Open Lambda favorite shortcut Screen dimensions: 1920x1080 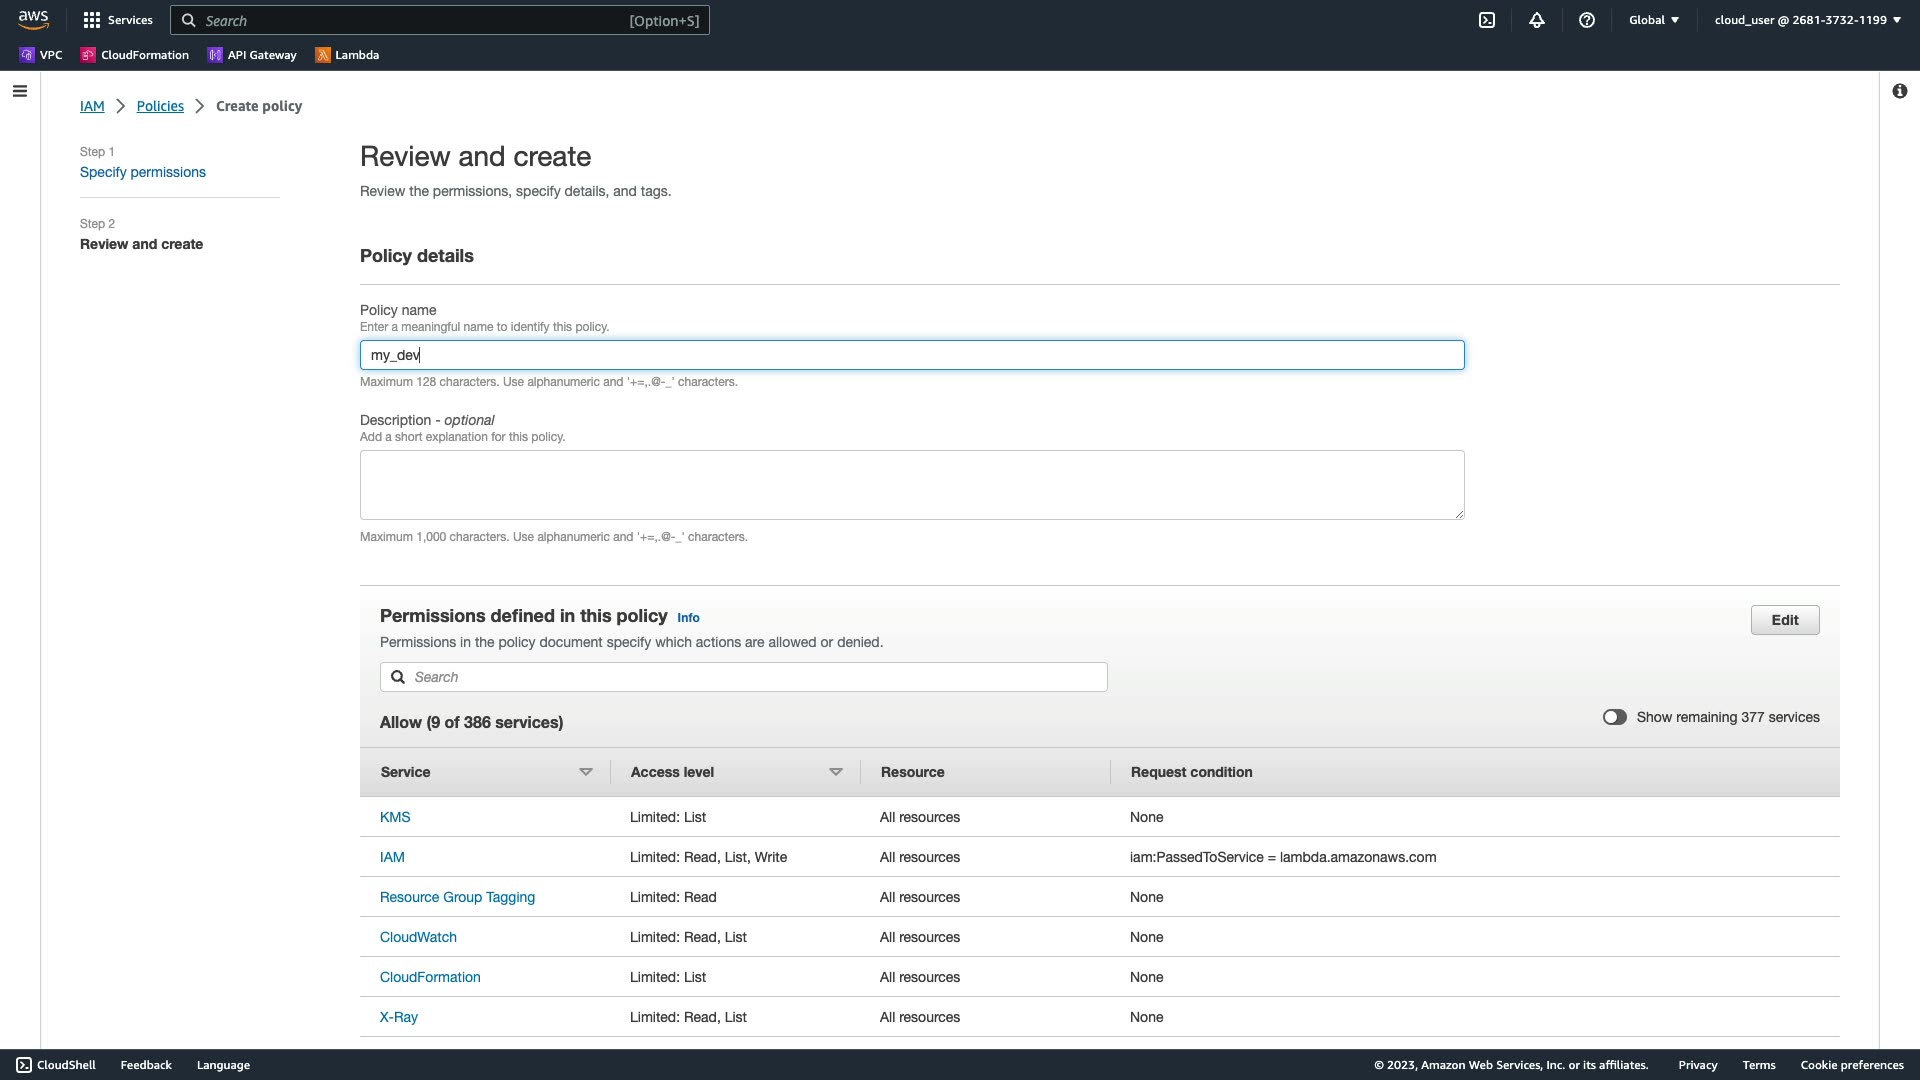[347, 55]
